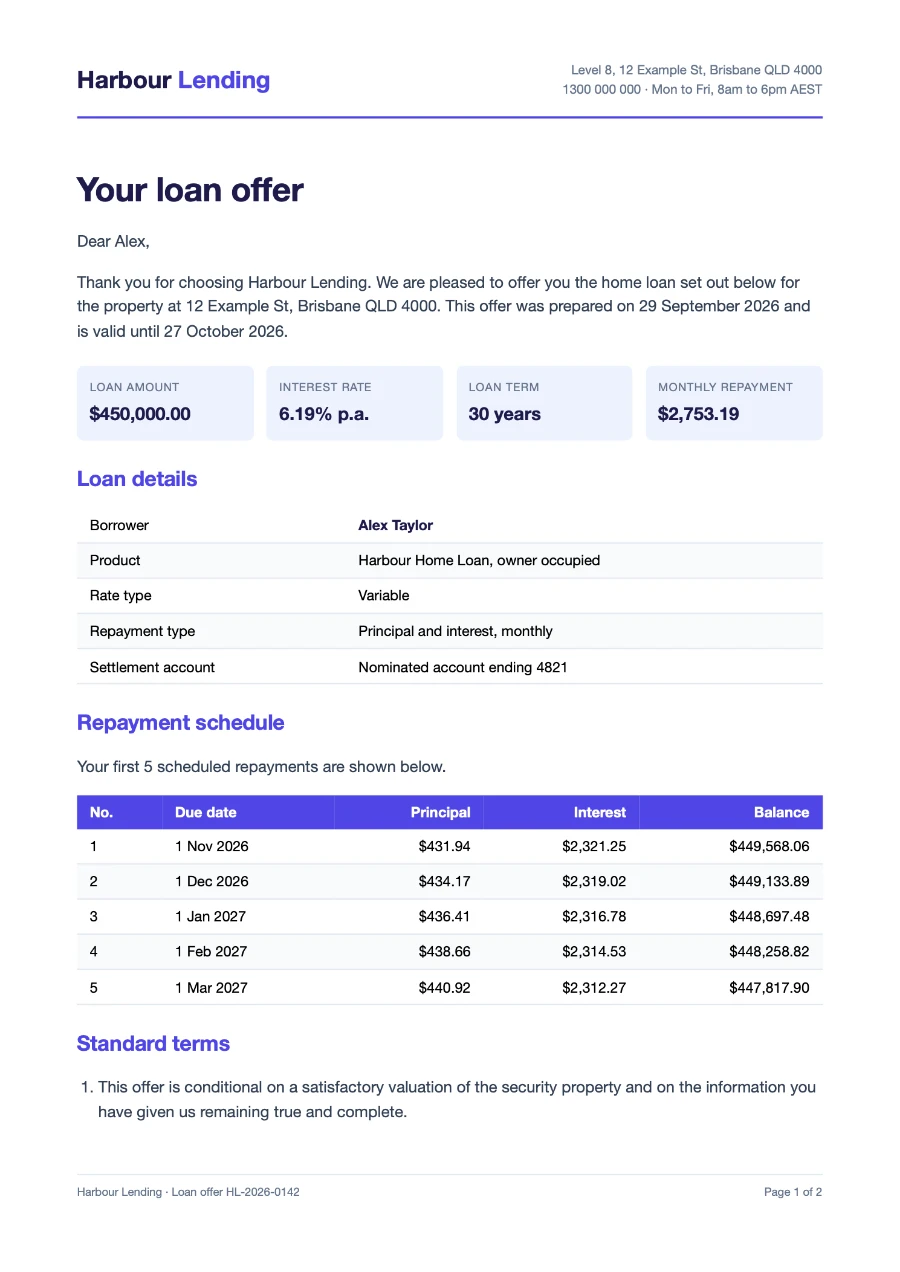Screen dimensions: 900x1272
Task: Click term 1 about satisfactory valuation
Action: (457, 1099)
